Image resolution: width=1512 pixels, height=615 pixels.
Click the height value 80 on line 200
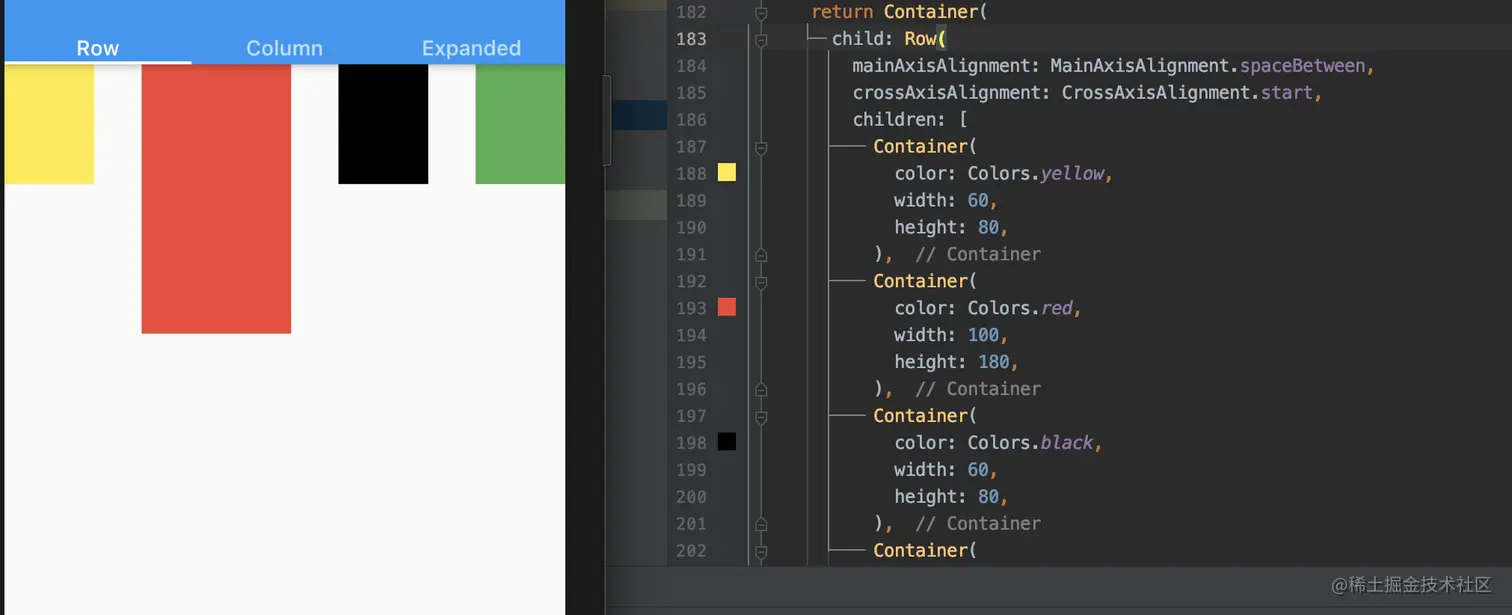point(988,497)
